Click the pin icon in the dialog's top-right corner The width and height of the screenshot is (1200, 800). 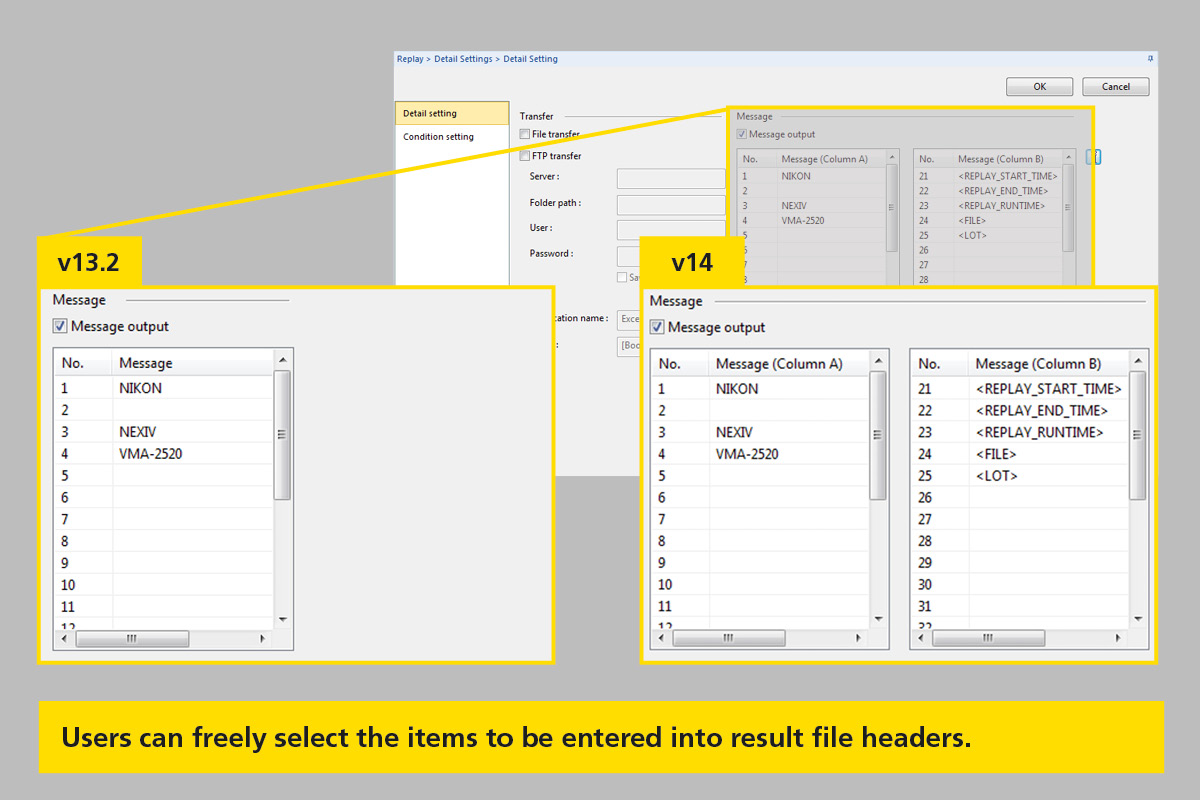point(1150,59)
